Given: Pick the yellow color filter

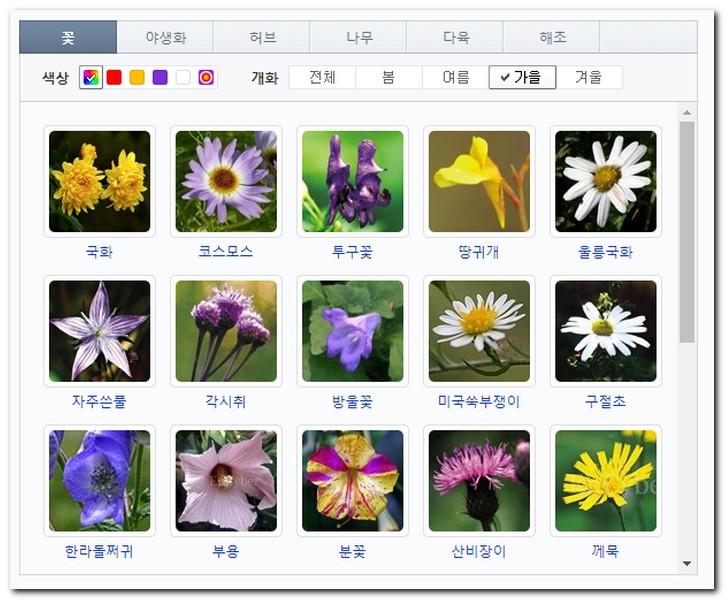Looking at the screenshot, I should (x=137, y=77).
